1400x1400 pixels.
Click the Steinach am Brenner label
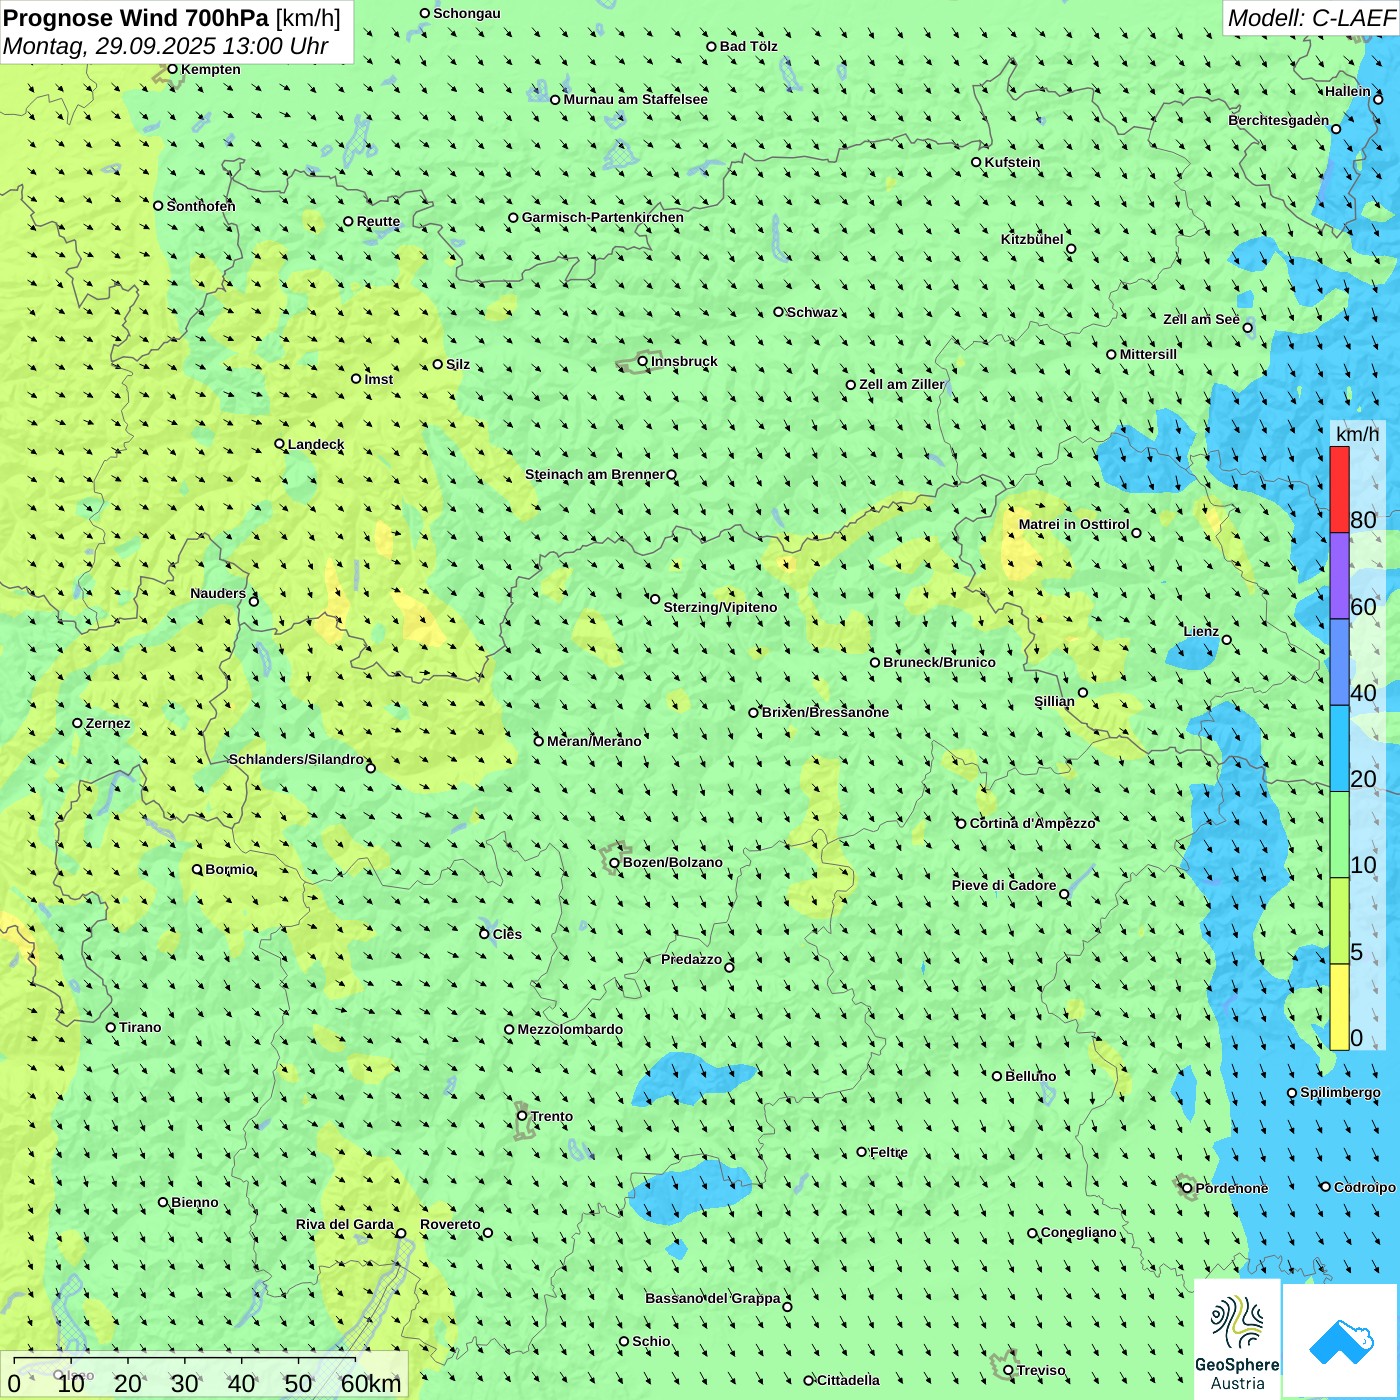[x=595, y=474]
